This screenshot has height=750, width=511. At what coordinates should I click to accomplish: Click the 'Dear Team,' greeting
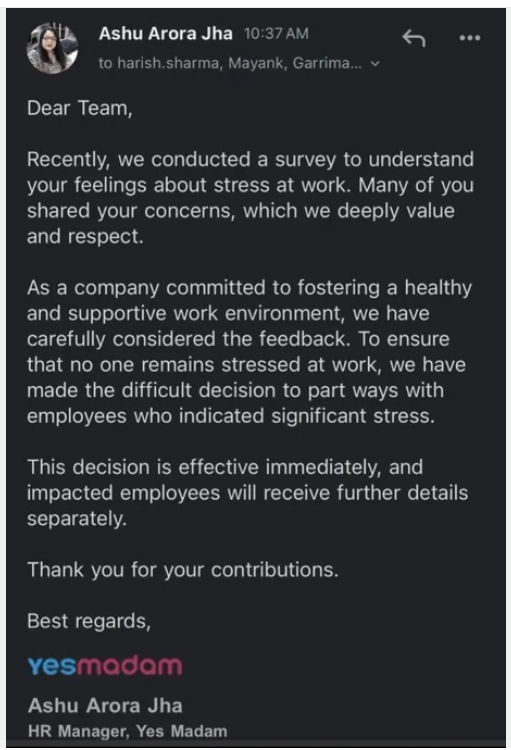tap(79, 108)
